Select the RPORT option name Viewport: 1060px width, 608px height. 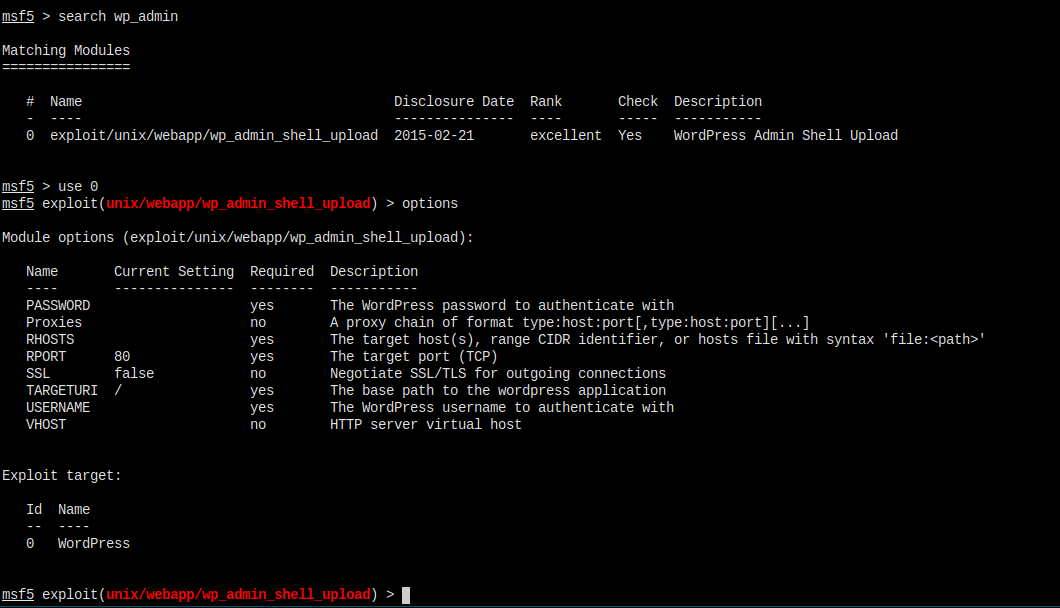[x=47, y=356]
